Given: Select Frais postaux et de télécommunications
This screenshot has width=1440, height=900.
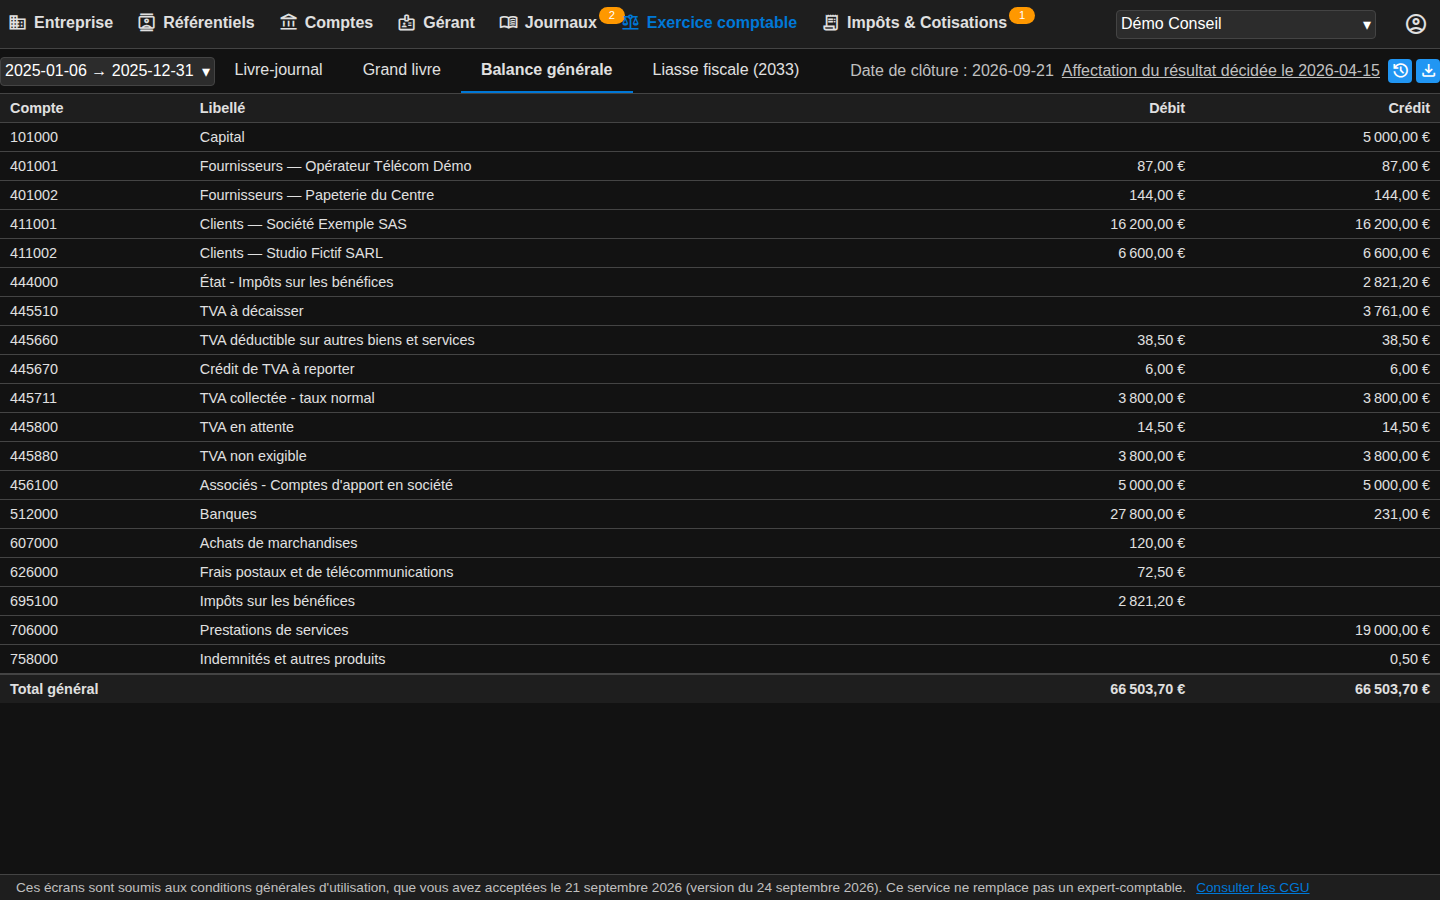Looking at the screenshot, I should coord(327,572).
